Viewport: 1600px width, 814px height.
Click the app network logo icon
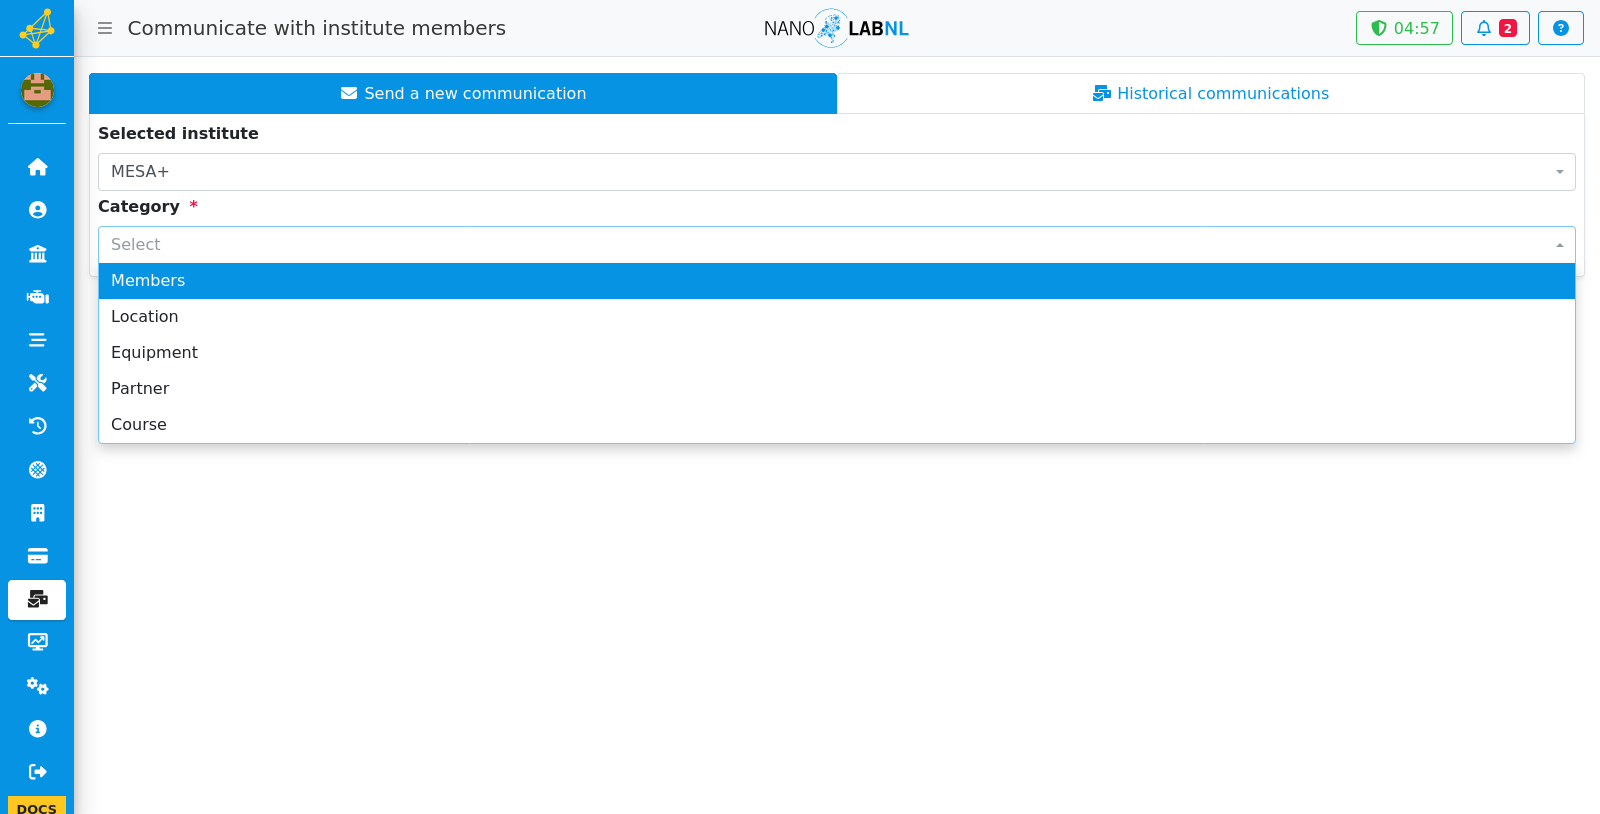click(x=37, y=28)
